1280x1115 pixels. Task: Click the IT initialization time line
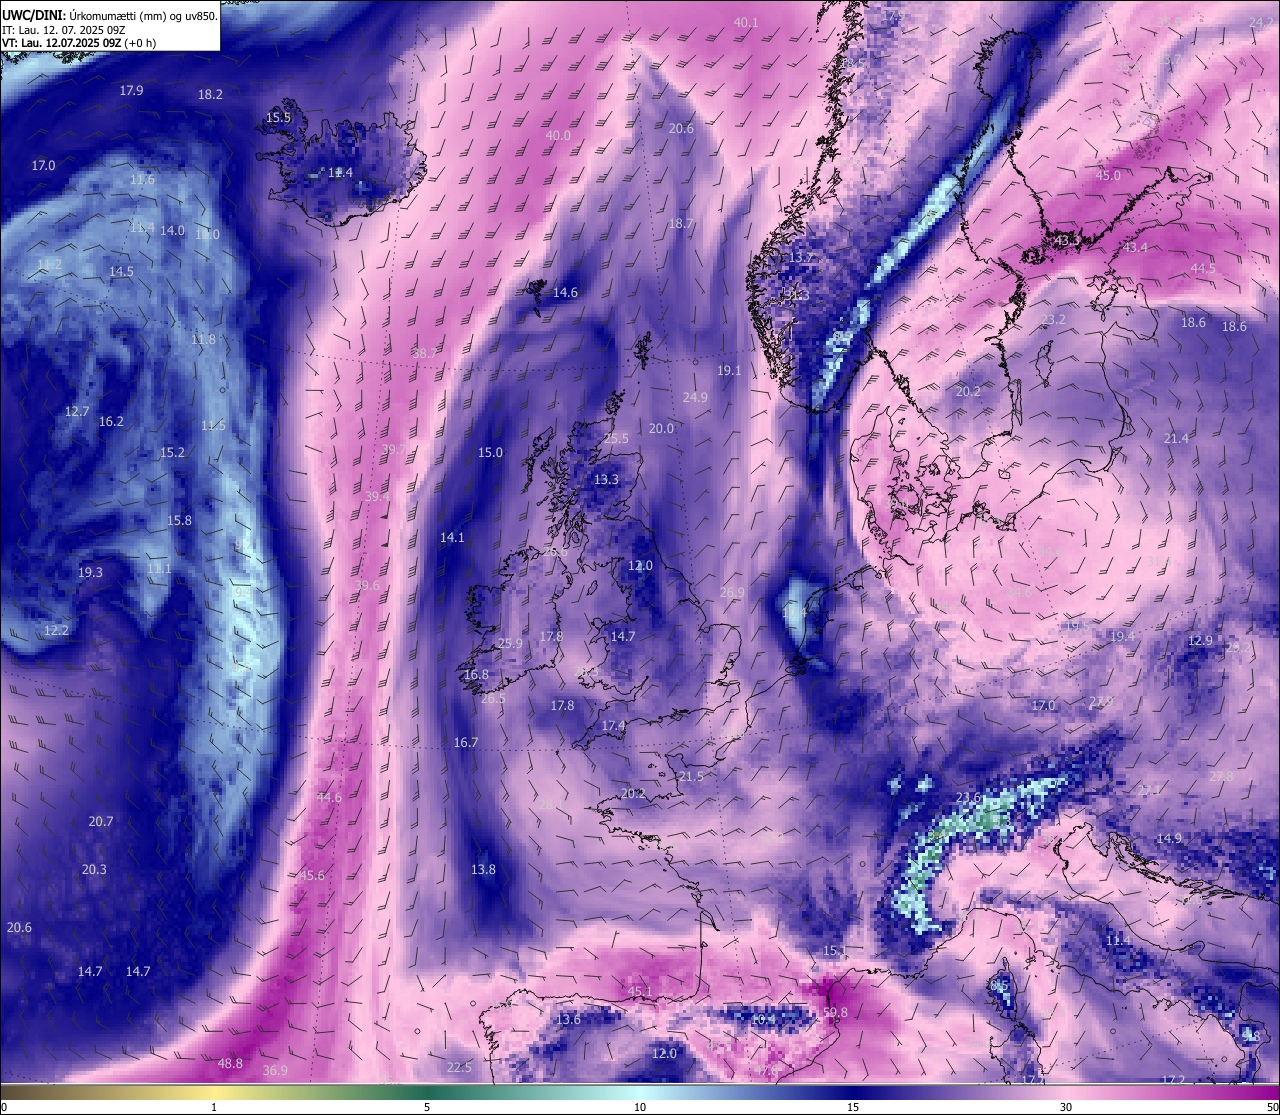tap(64, 30)
